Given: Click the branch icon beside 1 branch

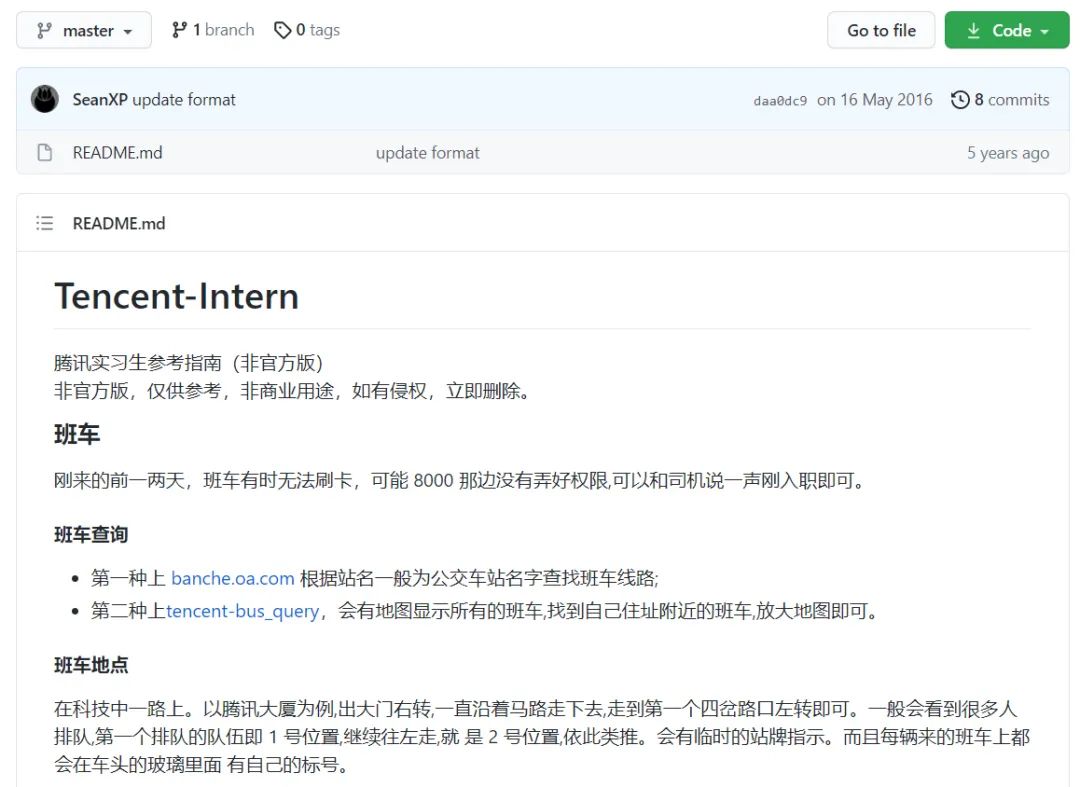Looking at the screenshot, I should click(179, 30).
